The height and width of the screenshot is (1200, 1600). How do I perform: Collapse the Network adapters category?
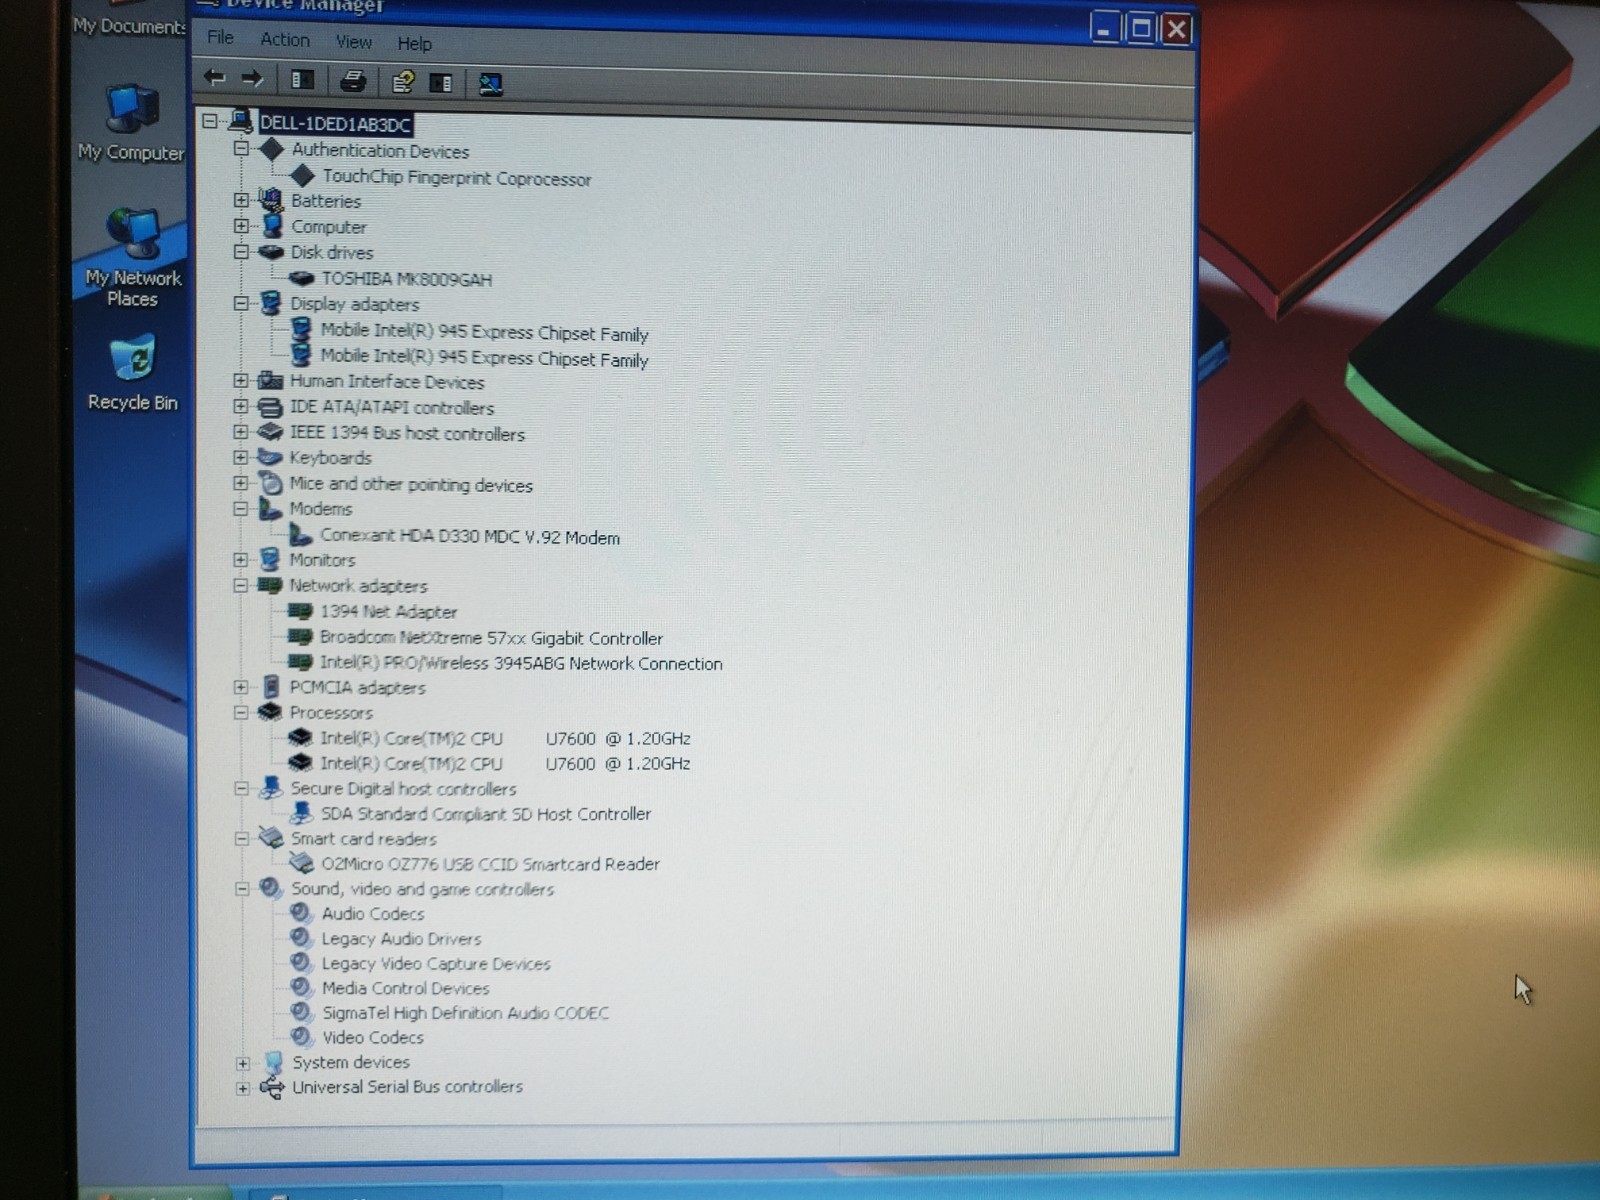point(240,585)
